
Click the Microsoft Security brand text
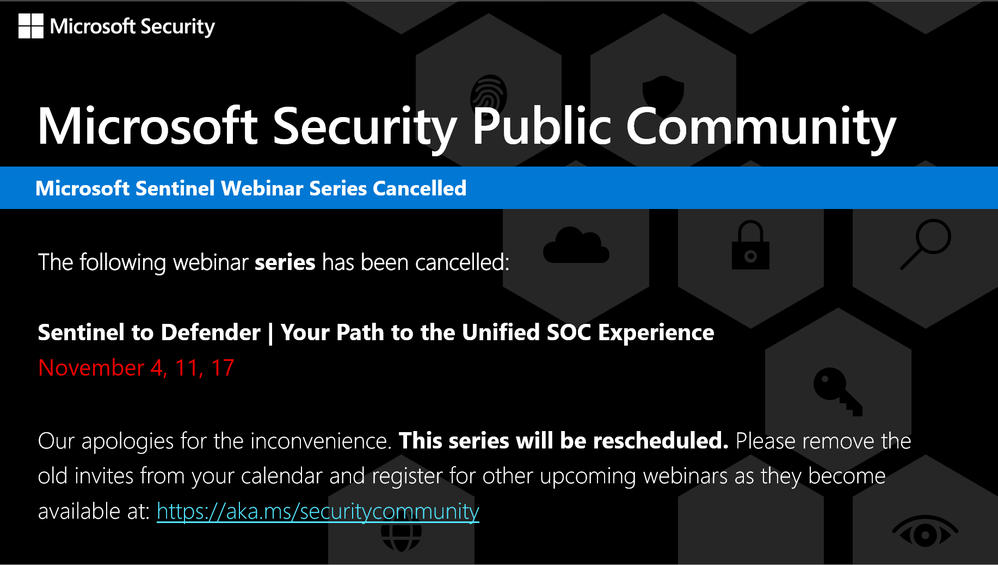click(x=132, y=27)
